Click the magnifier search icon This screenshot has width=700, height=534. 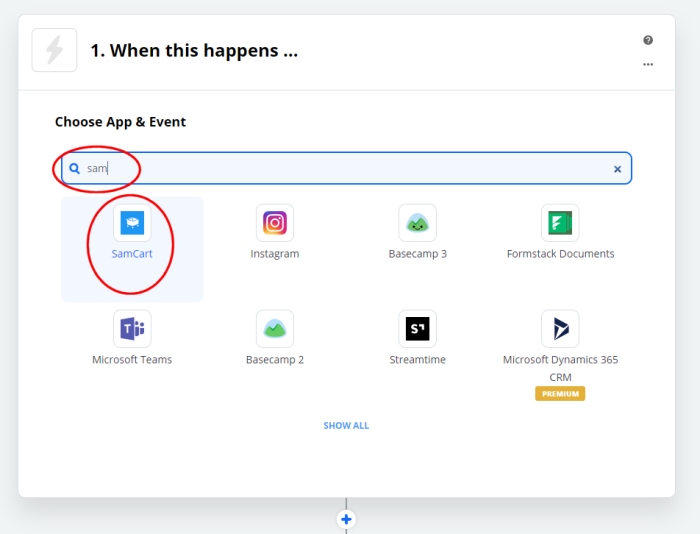[x=75, y=168]
